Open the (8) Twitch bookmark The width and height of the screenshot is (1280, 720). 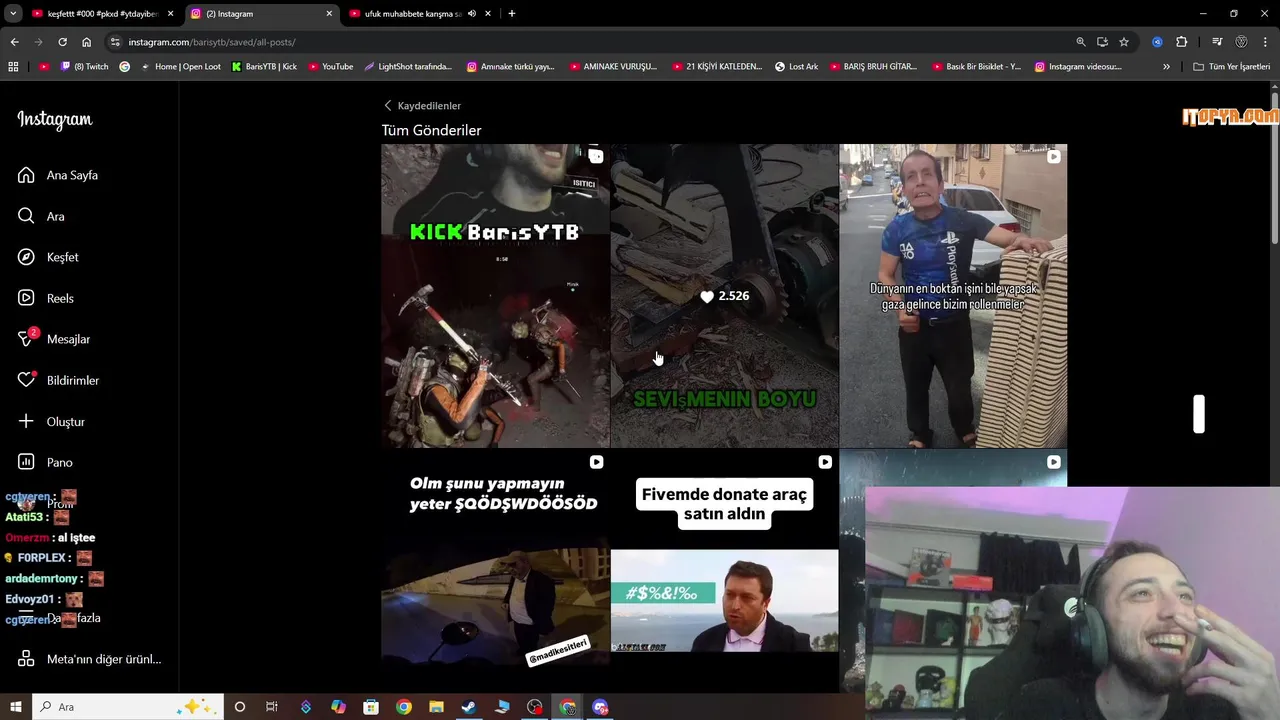click(85, 67)
